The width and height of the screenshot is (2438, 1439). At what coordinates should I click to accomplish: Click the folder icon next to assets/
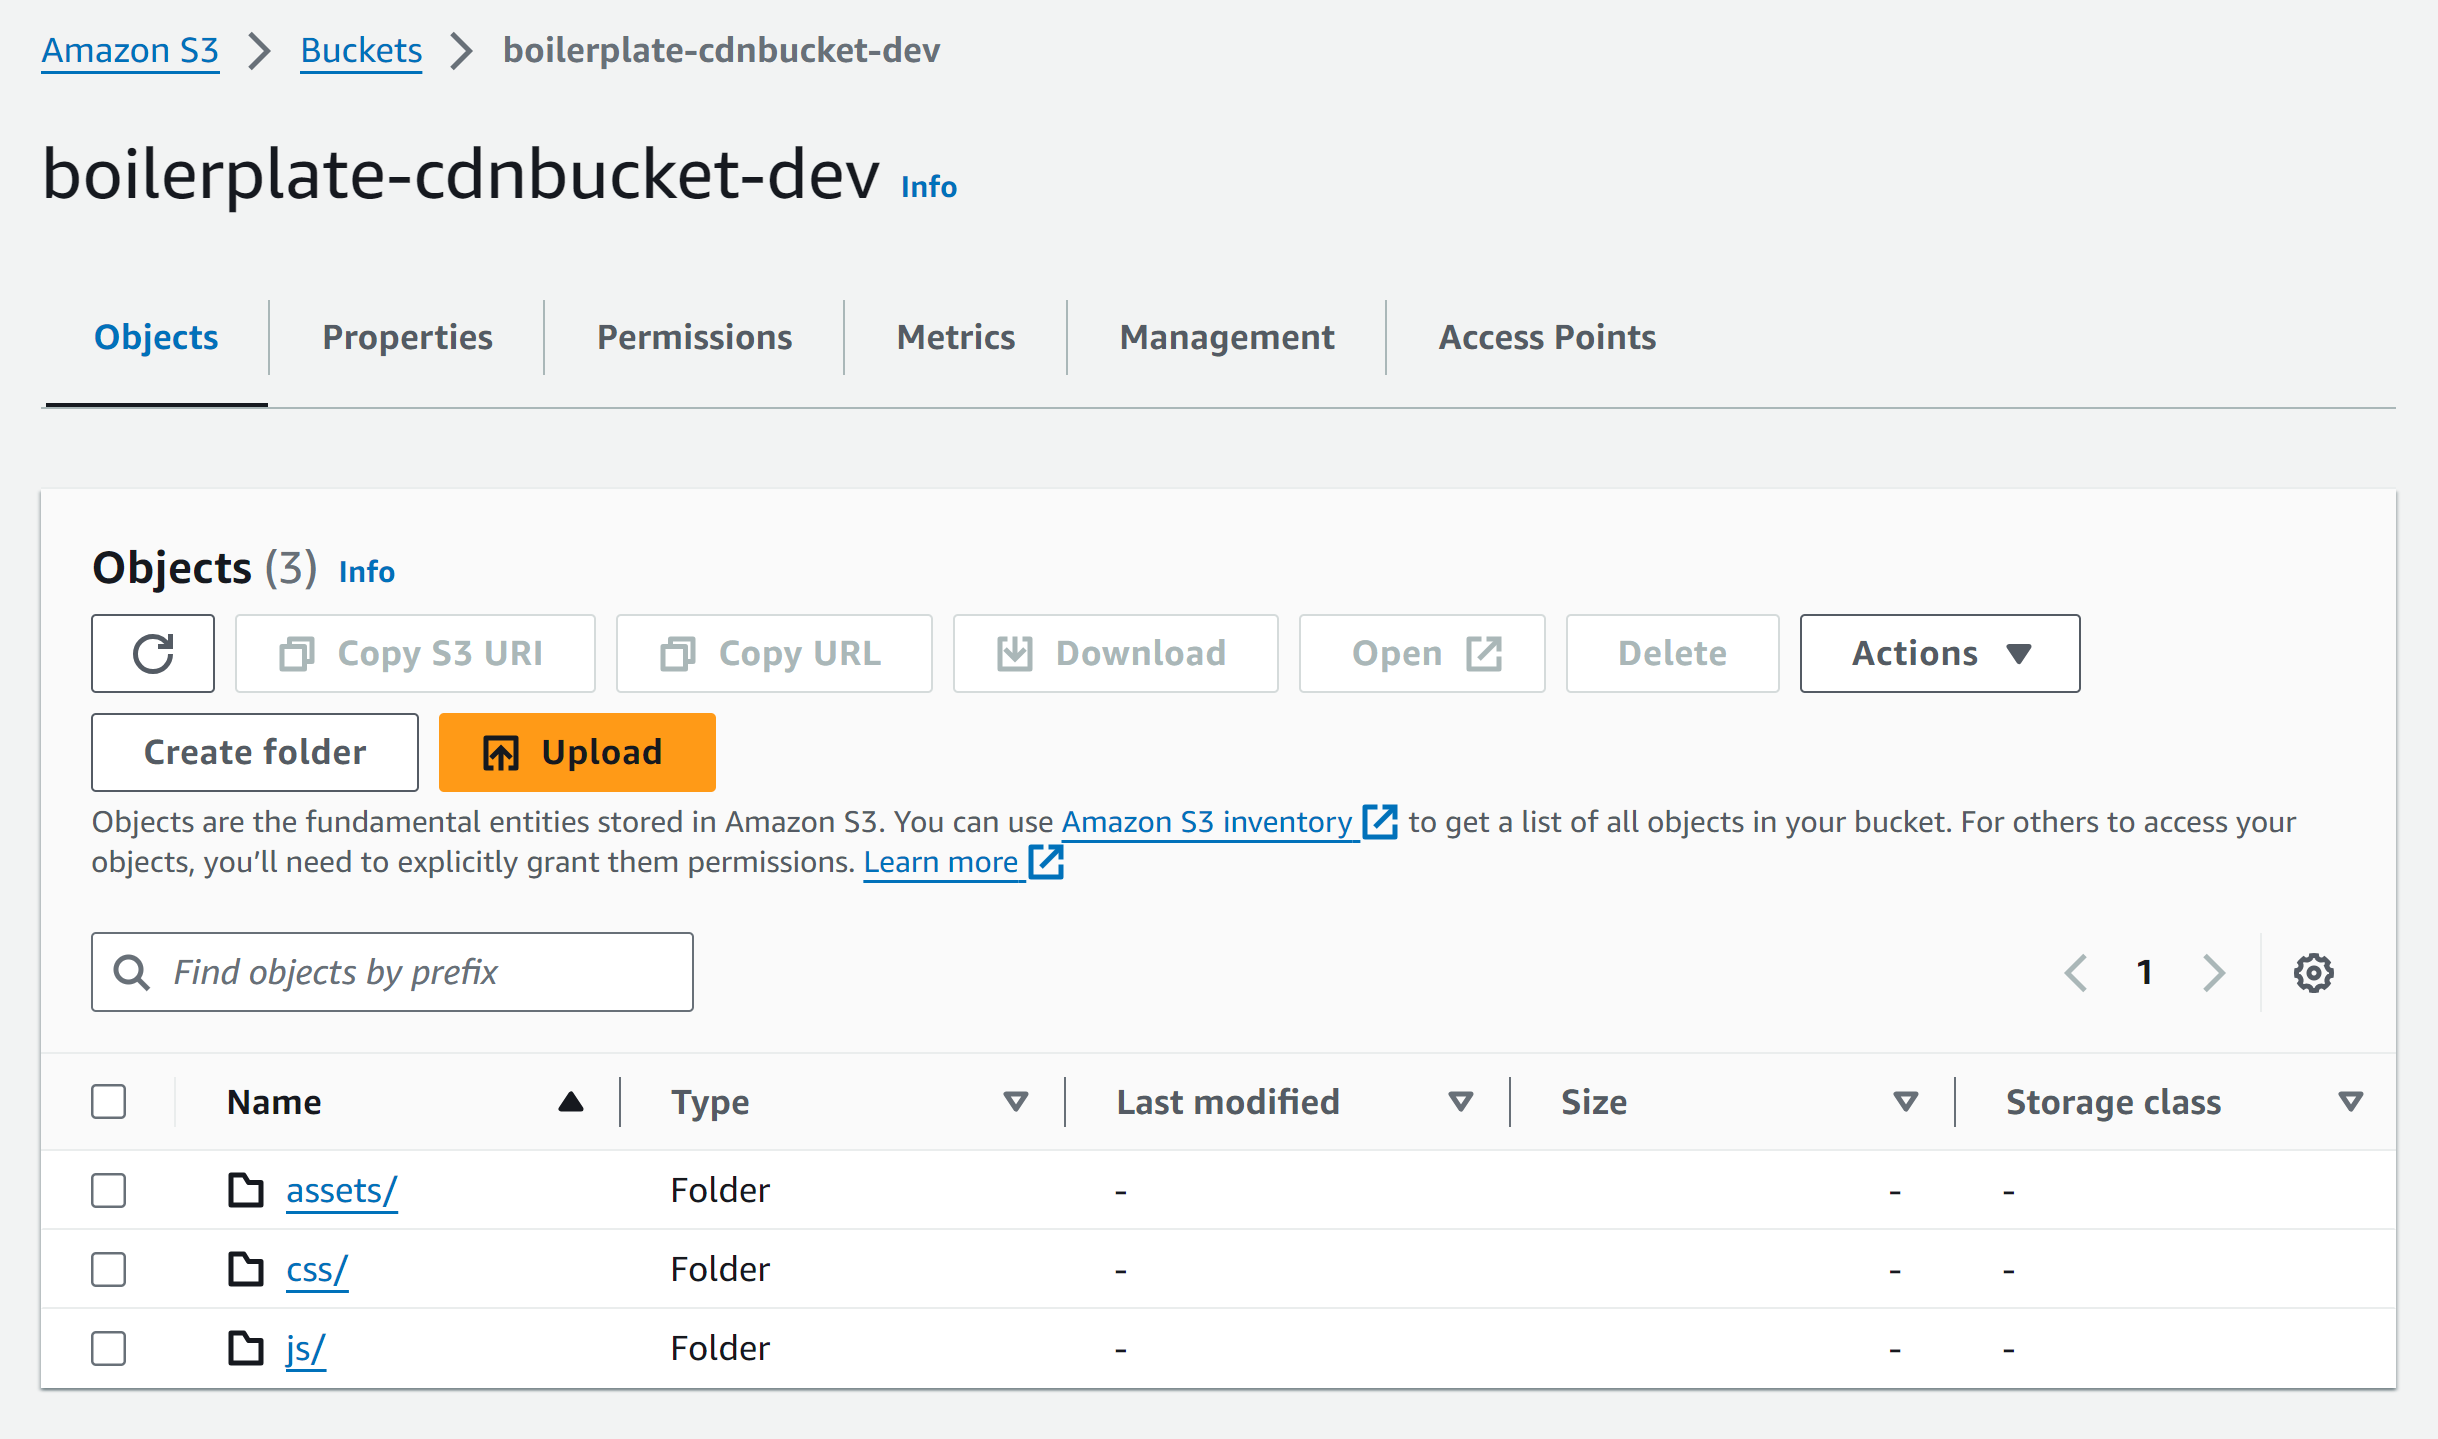tap(246, 1190)
